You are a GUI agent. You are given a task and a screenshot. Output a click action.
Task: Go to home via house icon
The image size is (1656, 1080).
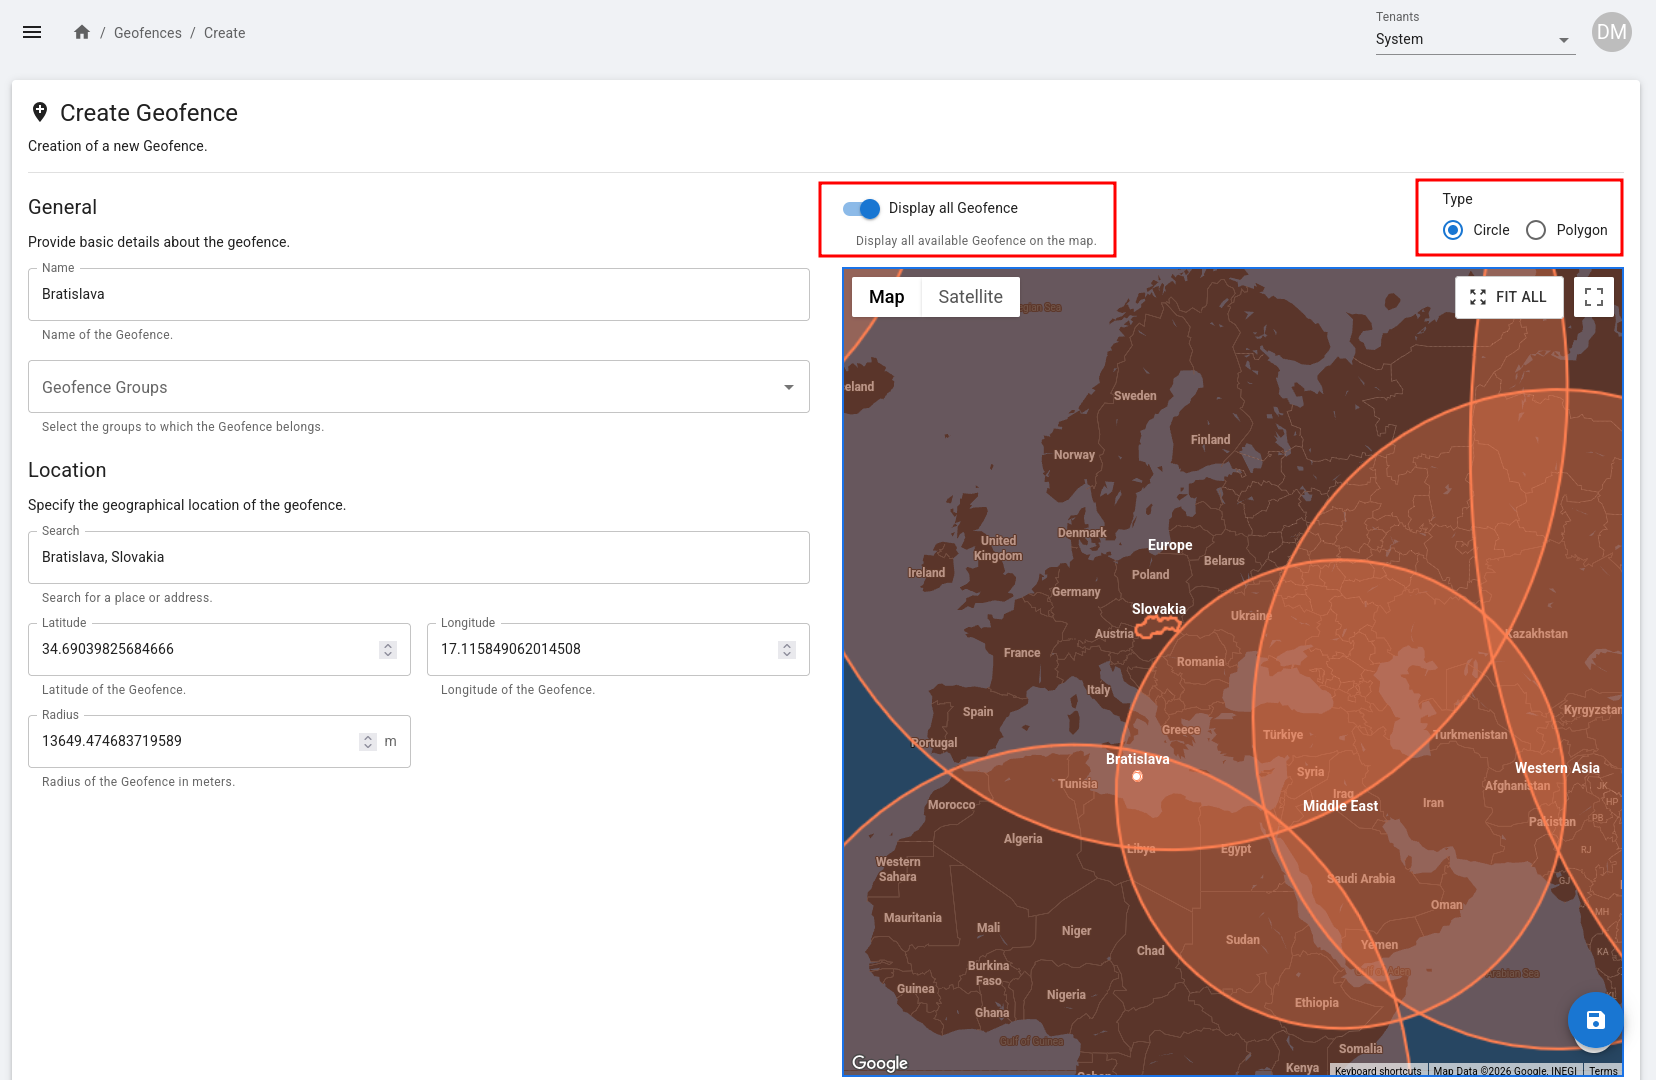click(x=82, y=32)
